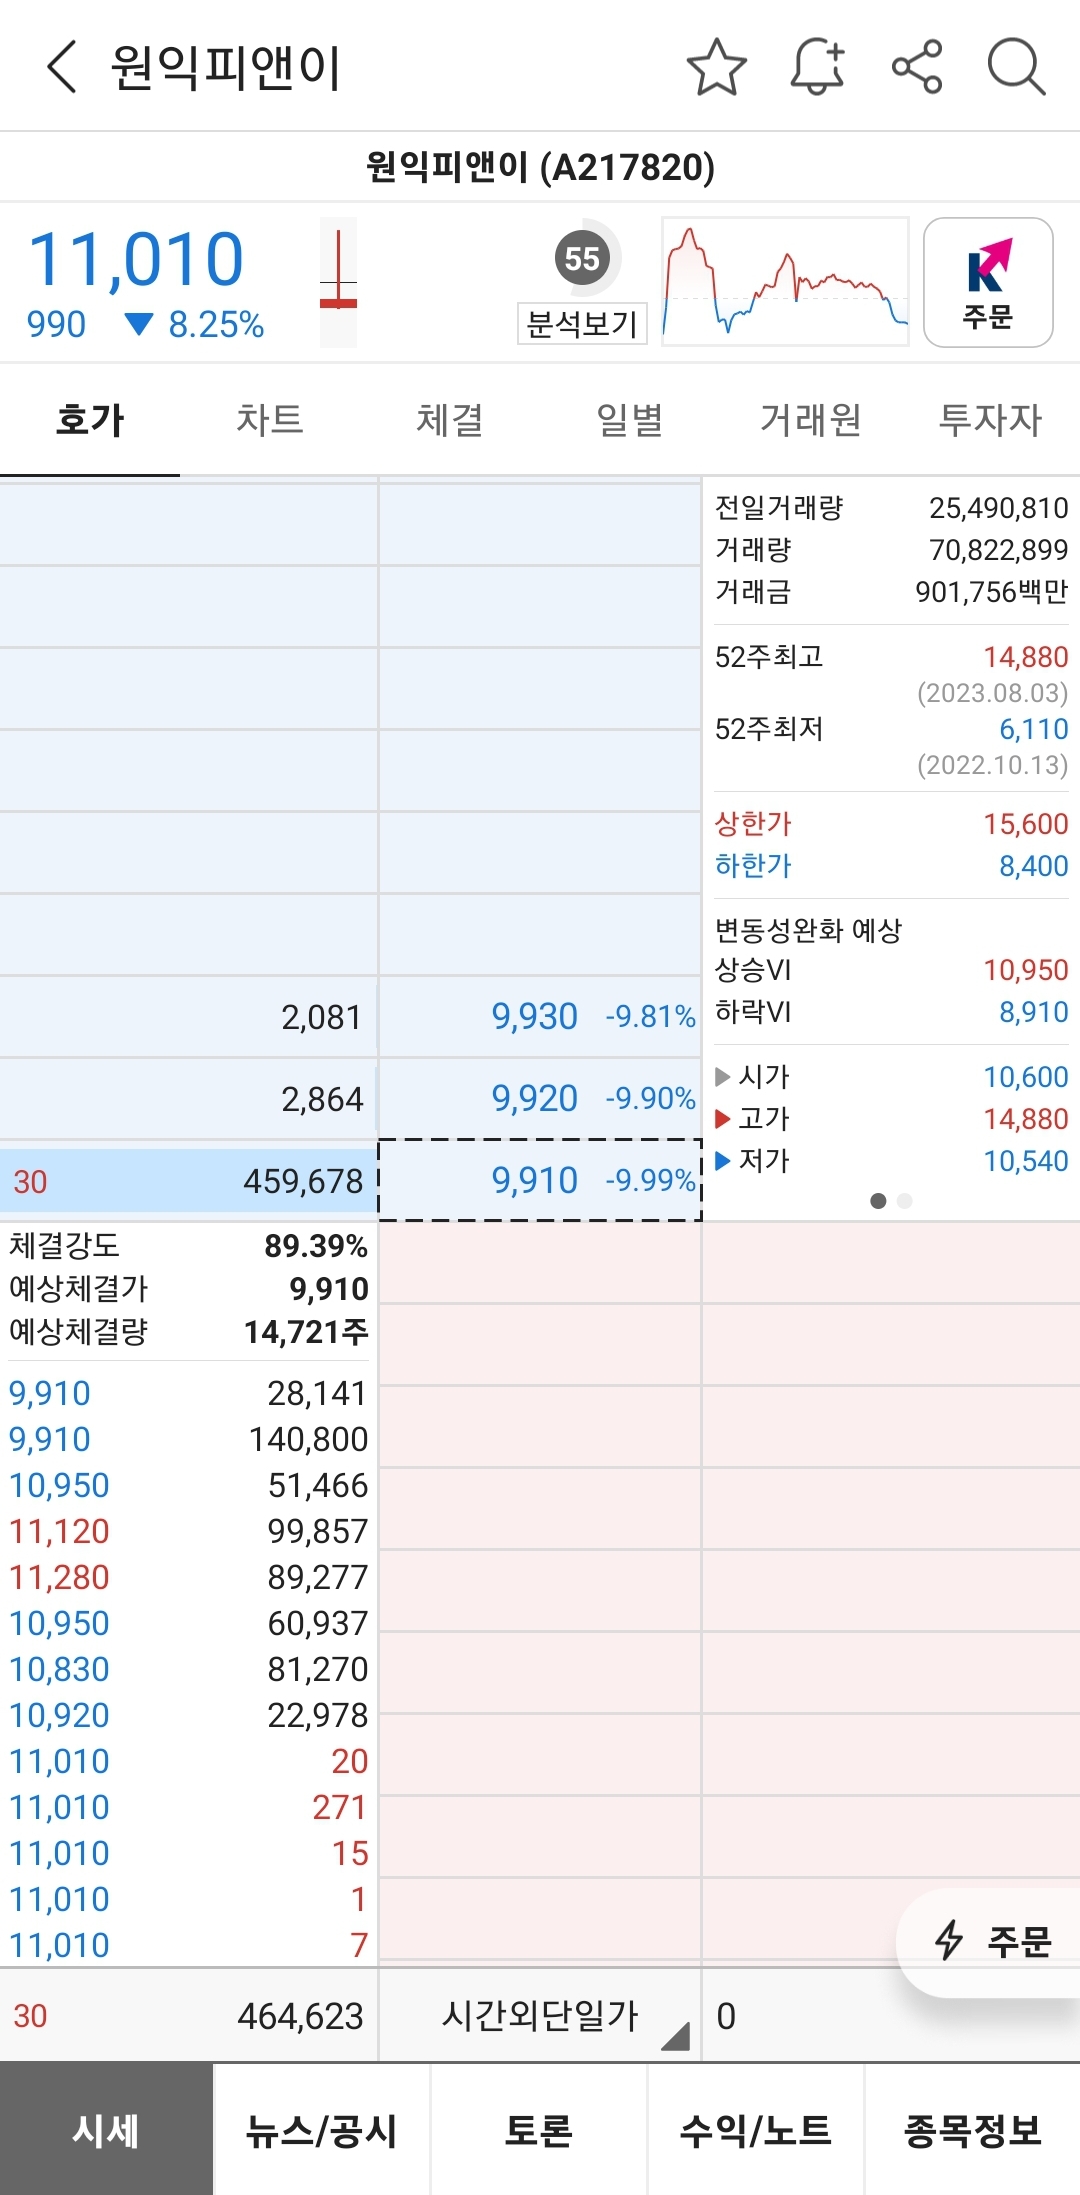Screen dimensions: 1080x2195
Task: Tap the 하락VI 8,910 value
Action: (1033, 1012)
